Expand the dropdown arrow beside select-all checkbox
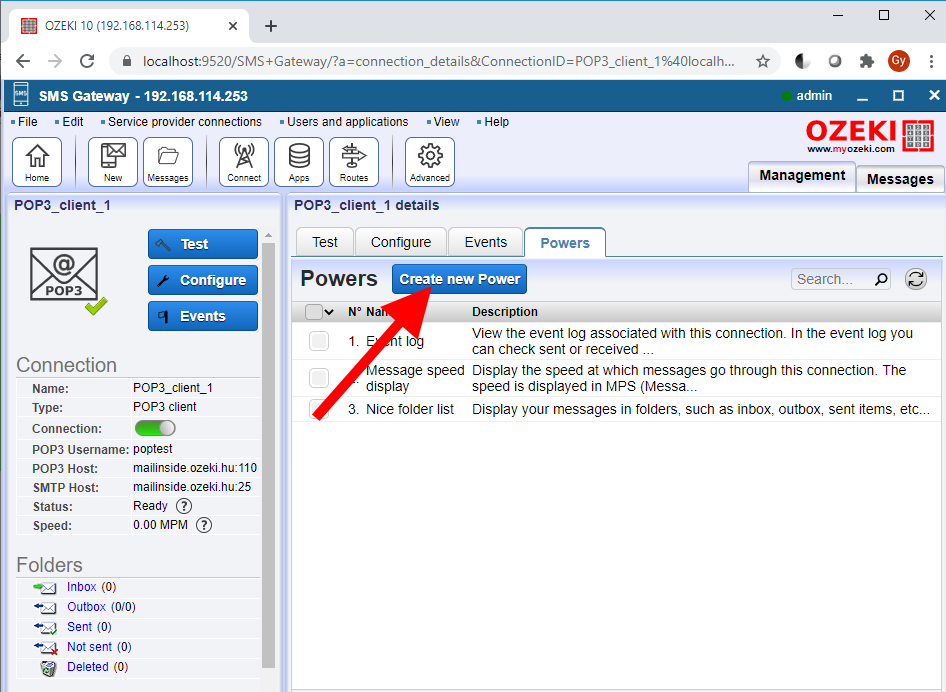Image resolution: width=946 pixels, height=692 pixels. pos(329,312)
